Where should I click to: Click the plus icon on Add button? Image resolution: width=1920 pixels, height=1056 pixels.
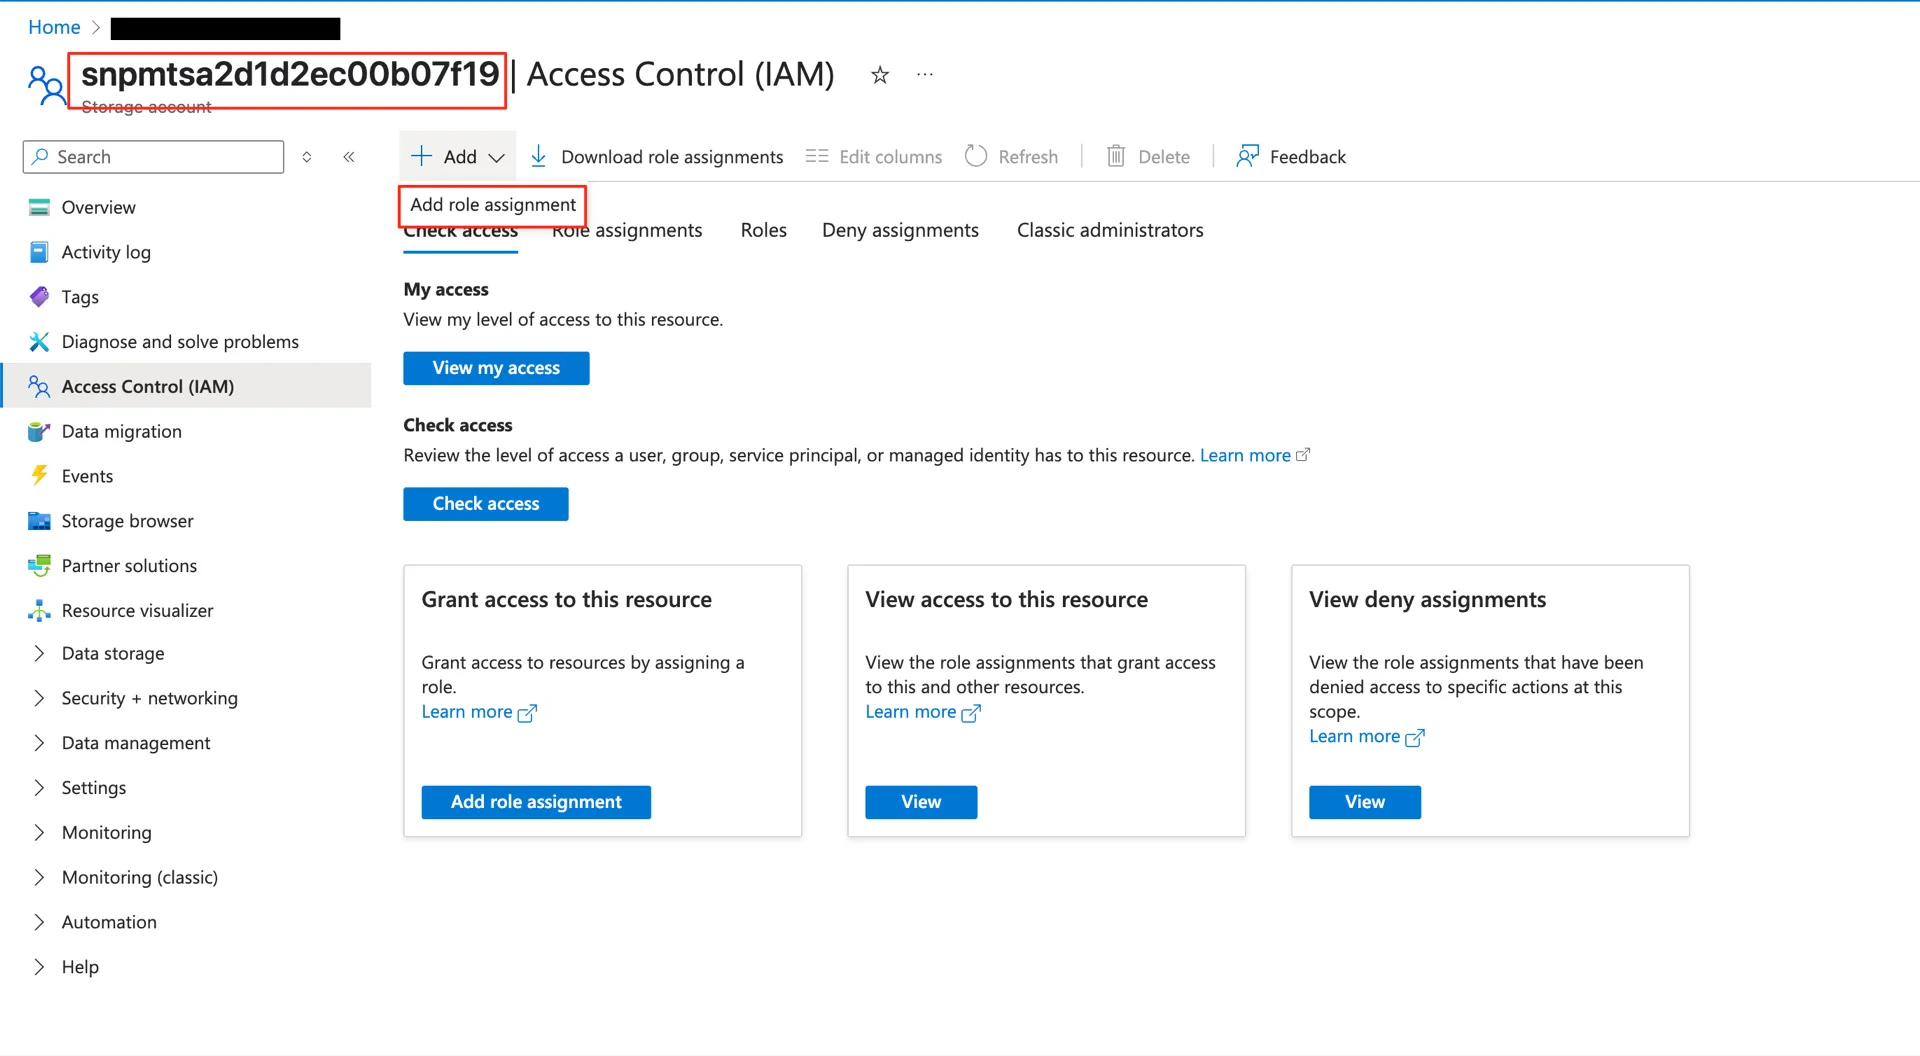pyautogui.click(x=422, y=156)
